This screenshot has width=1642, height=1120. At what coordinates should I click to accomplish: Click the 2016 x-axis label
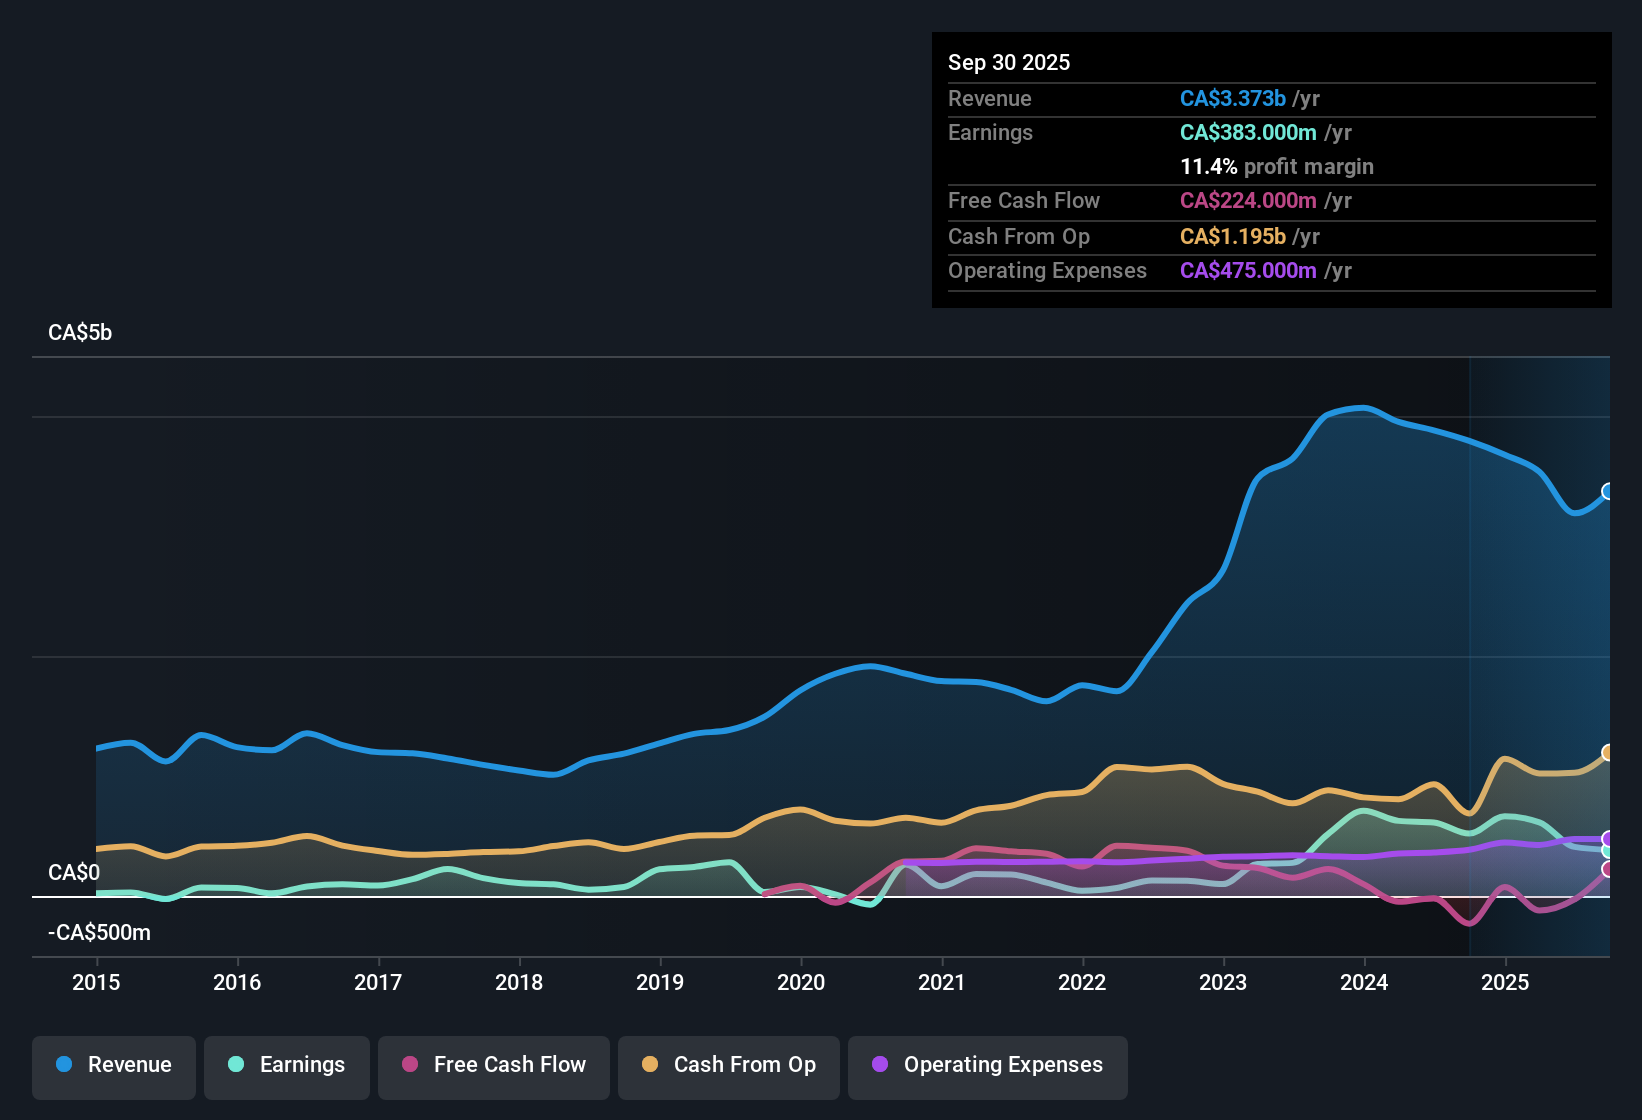(x=237, y=983)
